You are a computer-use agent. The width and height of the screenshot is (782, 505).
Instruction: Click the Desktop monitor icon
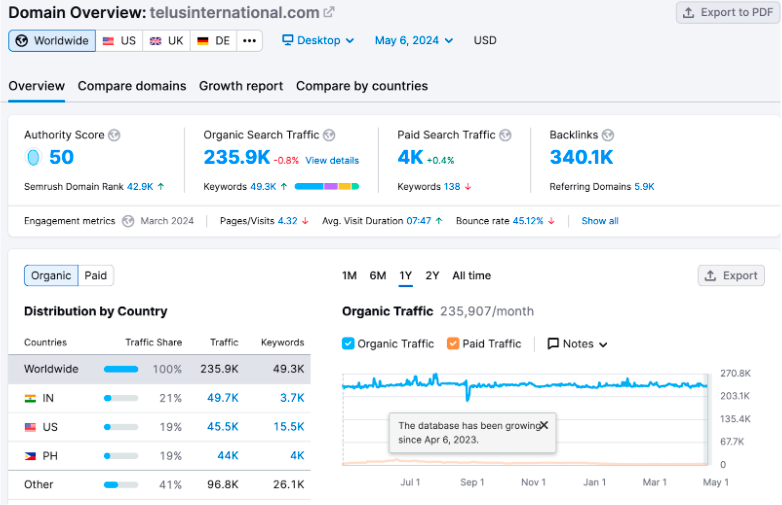click(x=287, y=40)
